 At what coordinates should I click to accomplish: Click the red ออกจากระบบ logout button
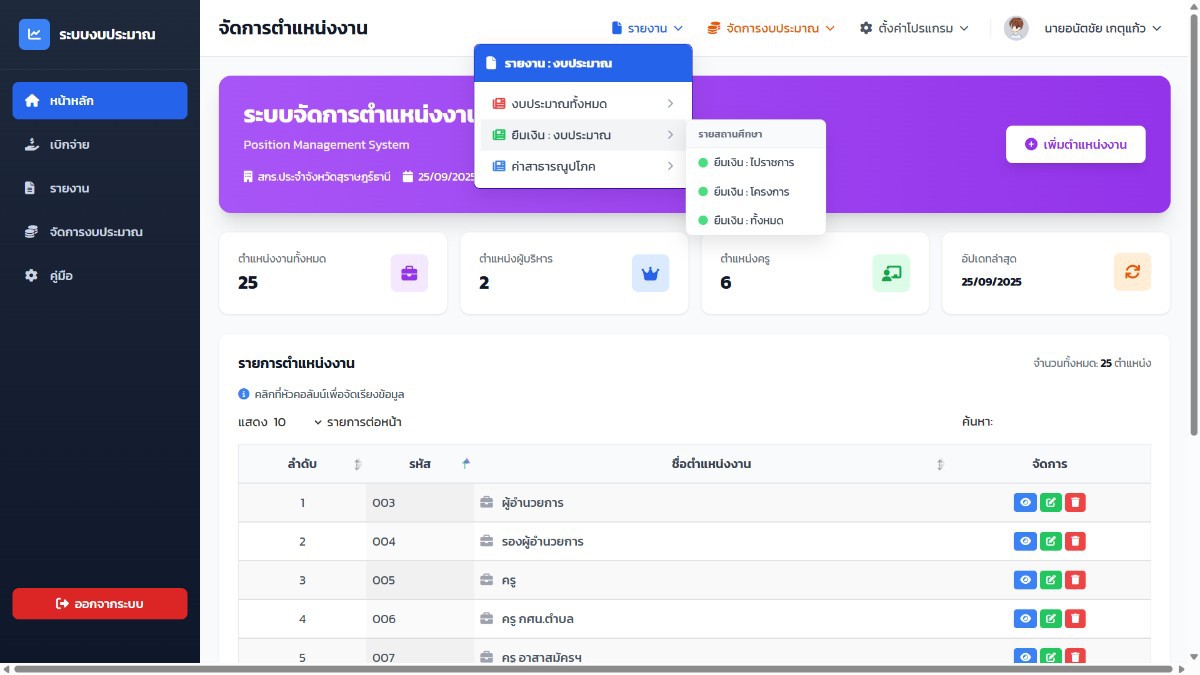[x=100, y=604]
